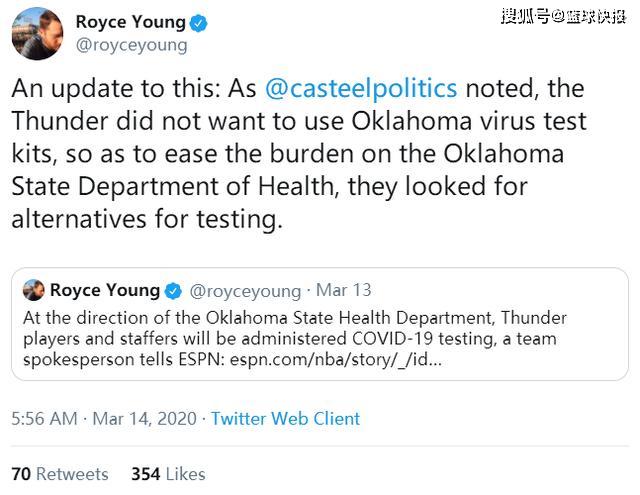Viewport: 640px width, 495px height.
Task: Click the @royceyoung handle in the quoted tweet
Action: pos(245,291)
